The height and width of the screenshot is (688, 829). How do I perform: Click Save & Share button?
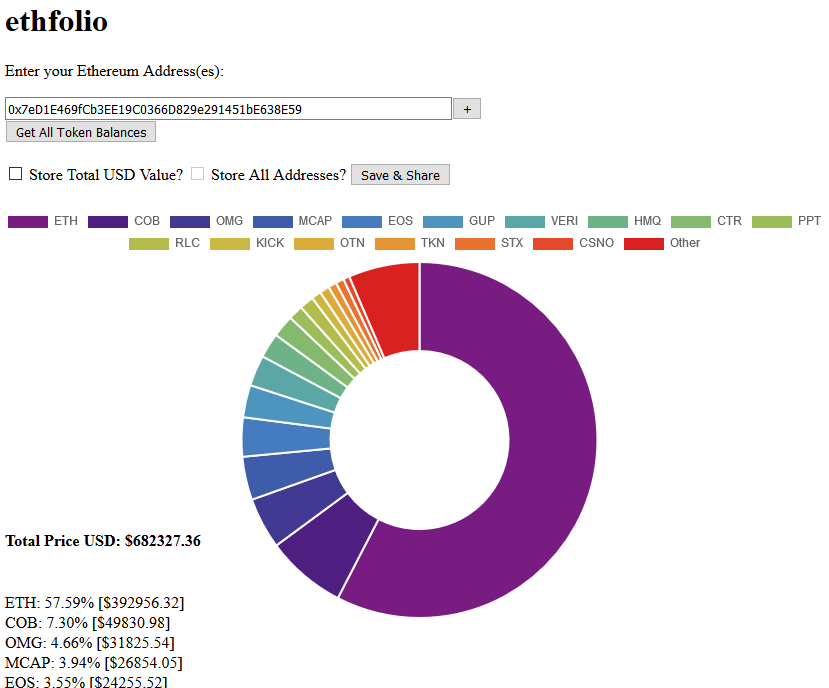[400, 175]
